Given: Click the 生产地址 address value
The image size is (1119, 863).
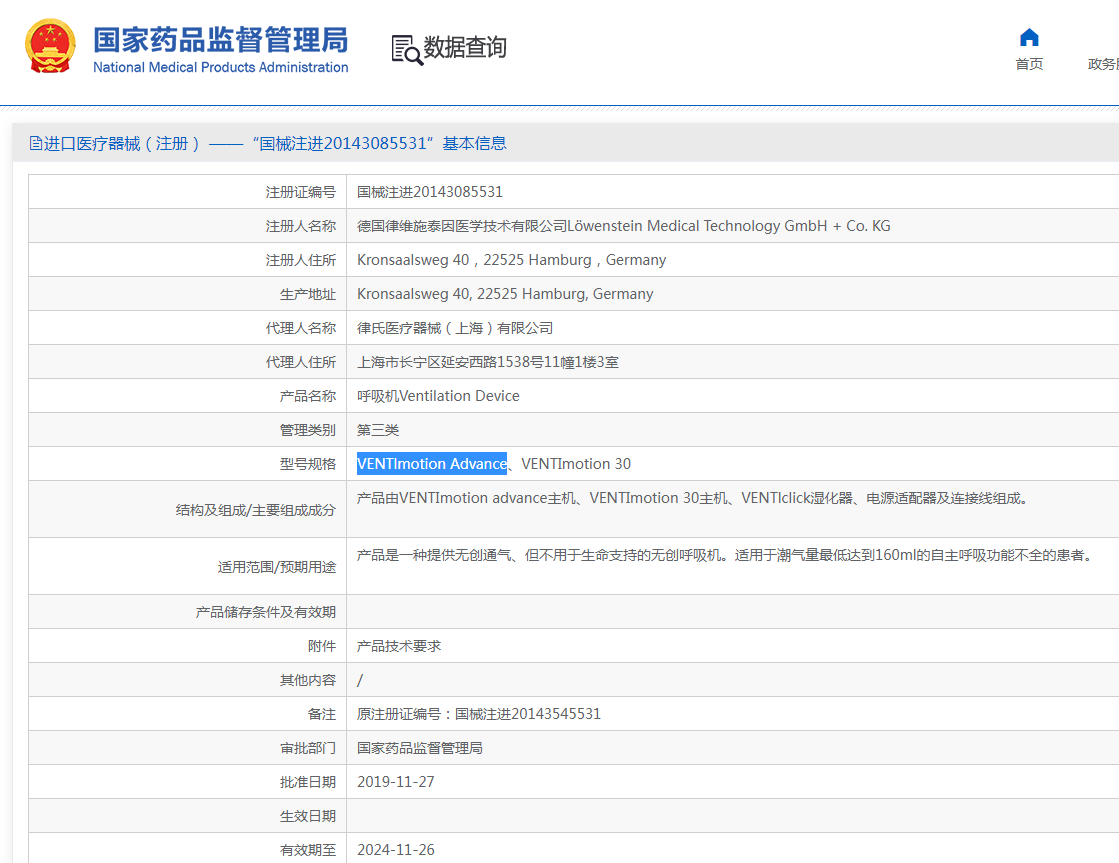Looking at the screenshot, I should 505,294.
